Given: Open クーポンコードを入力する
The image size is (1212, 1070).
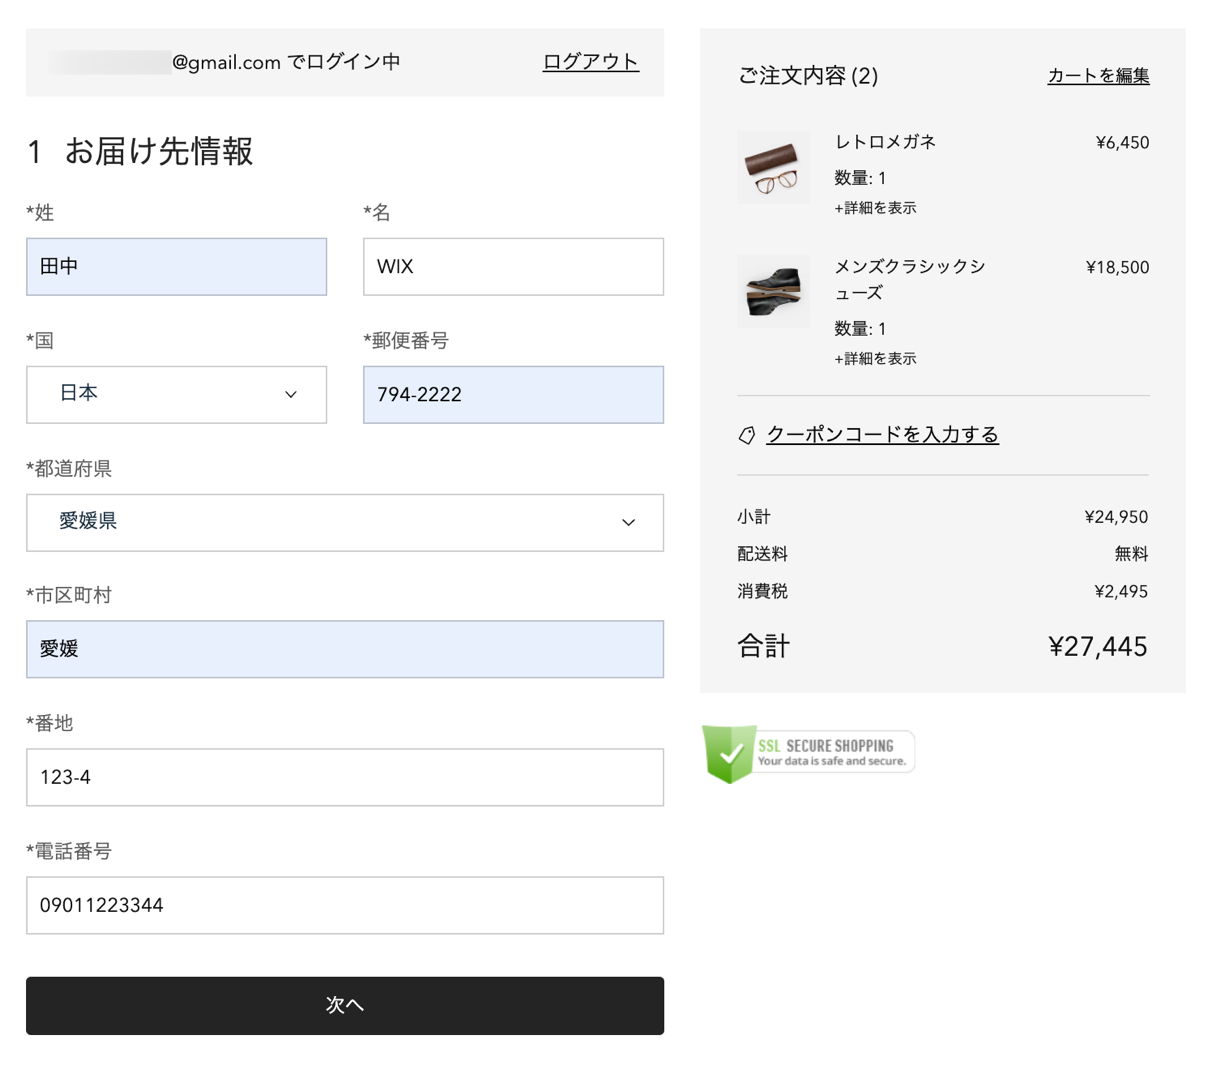Looking at the screenshot, I should (x=881, y=434).
